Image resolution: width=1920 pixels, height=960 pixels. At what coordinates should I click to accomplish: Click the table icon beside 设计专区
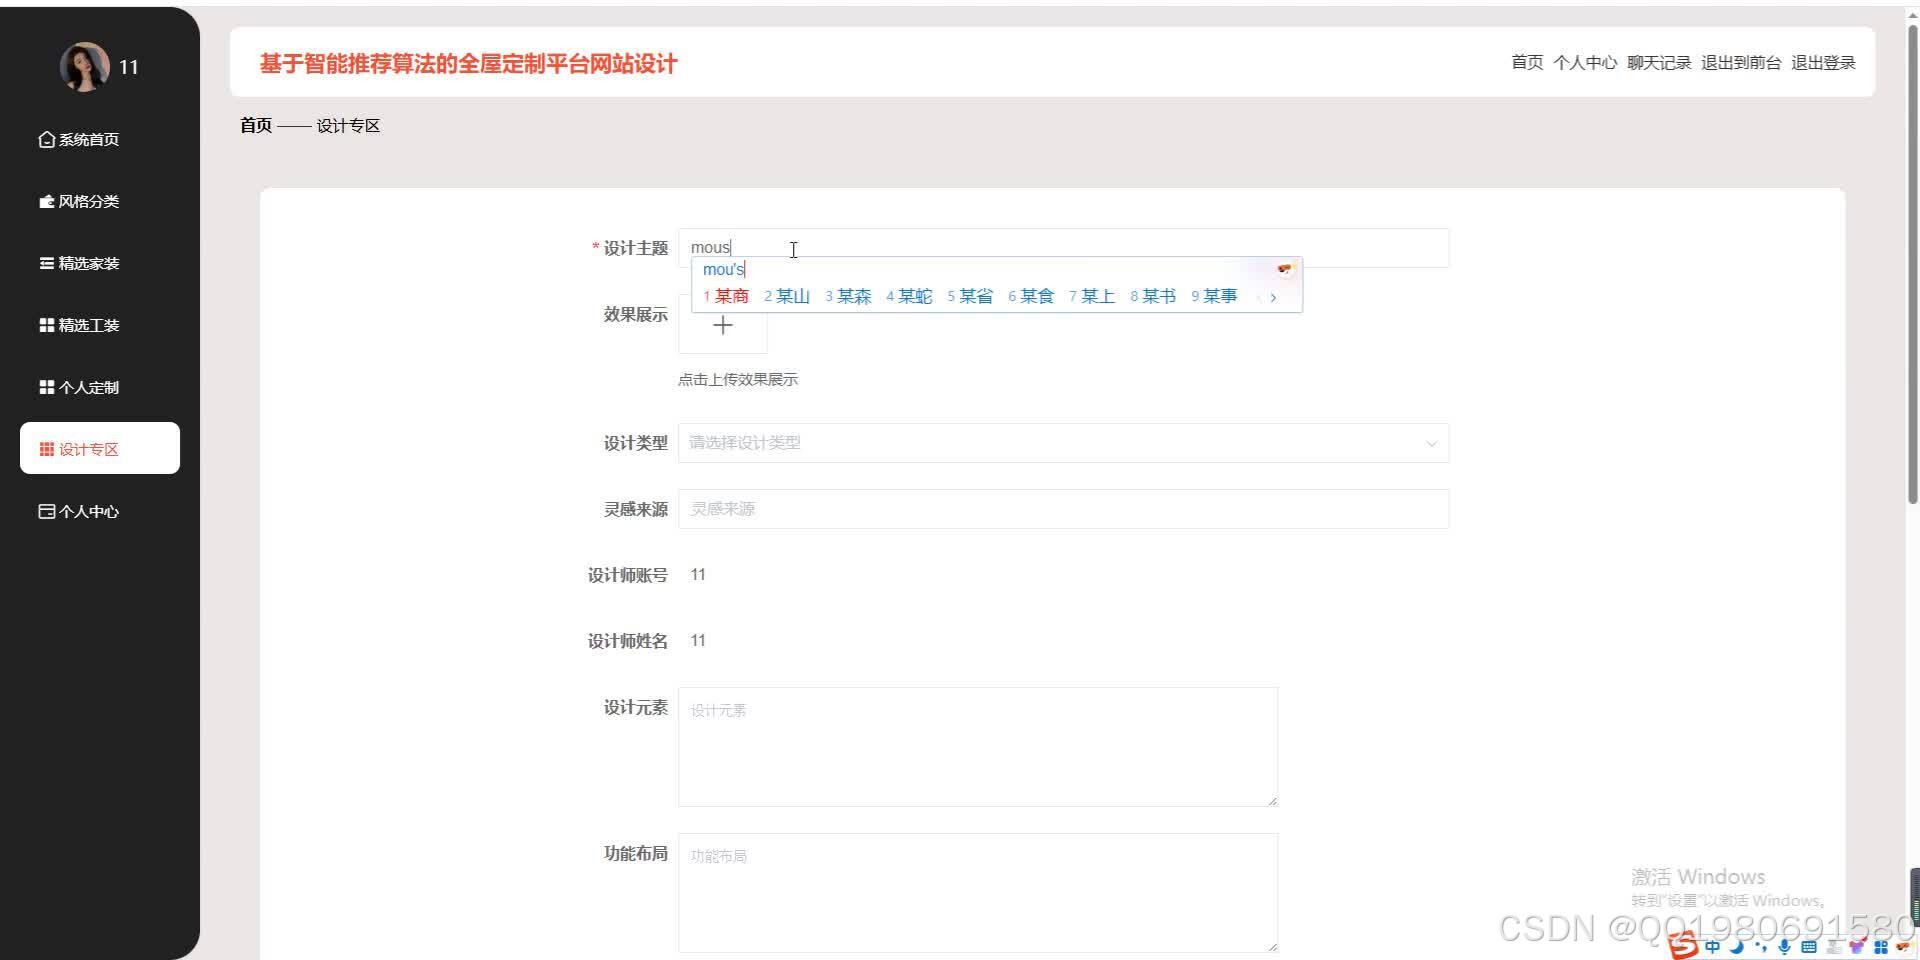coord(46,450)
